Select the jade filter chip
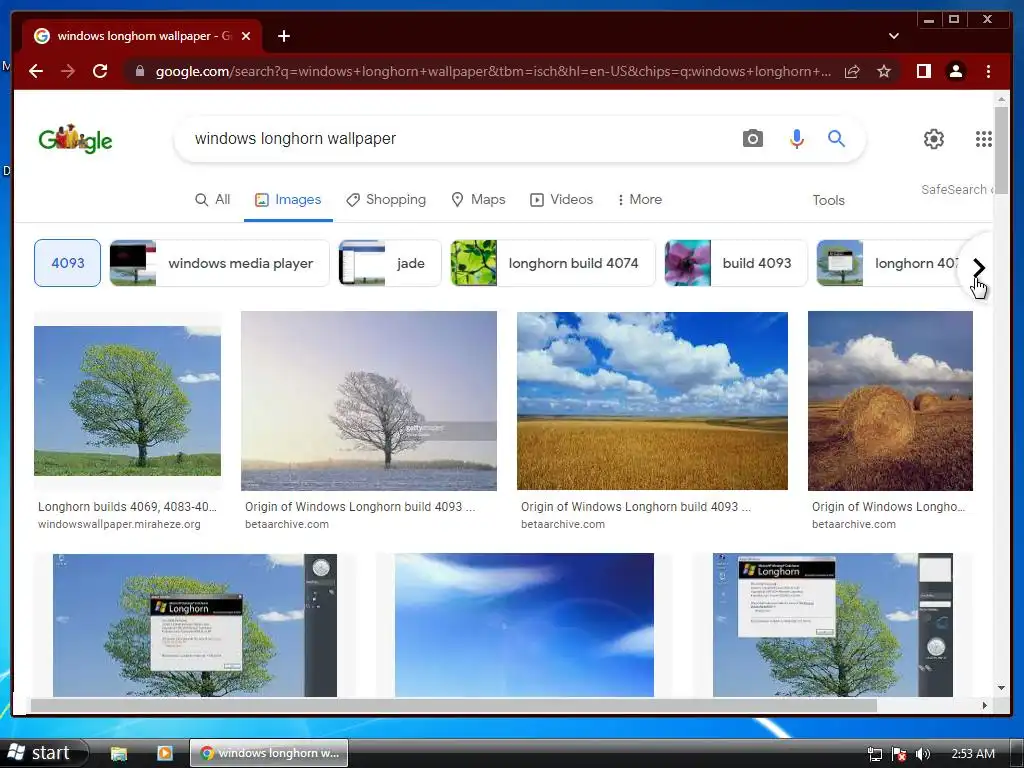The image size is (1024, 768). tap(390, 263)
